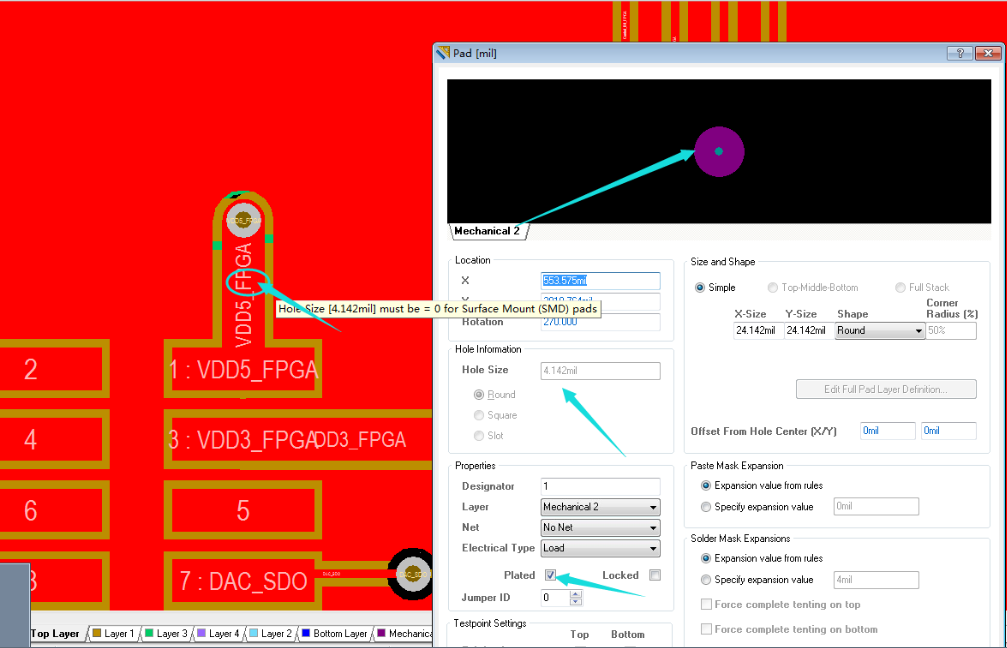Open the Shape dropdown set to Round
This screenshot has height=648, width=1007.
879,331
